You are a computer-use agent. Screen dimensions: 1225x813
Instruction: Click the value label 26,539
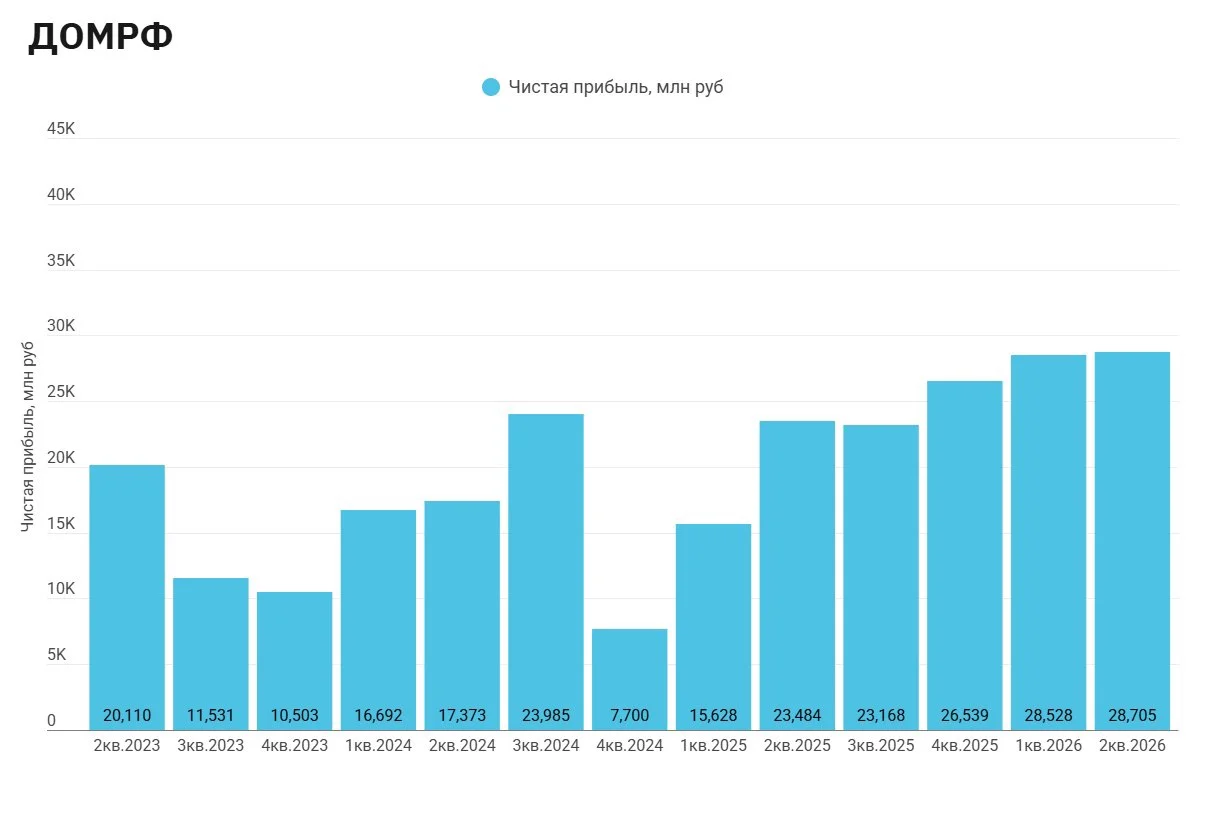(965, 716)
